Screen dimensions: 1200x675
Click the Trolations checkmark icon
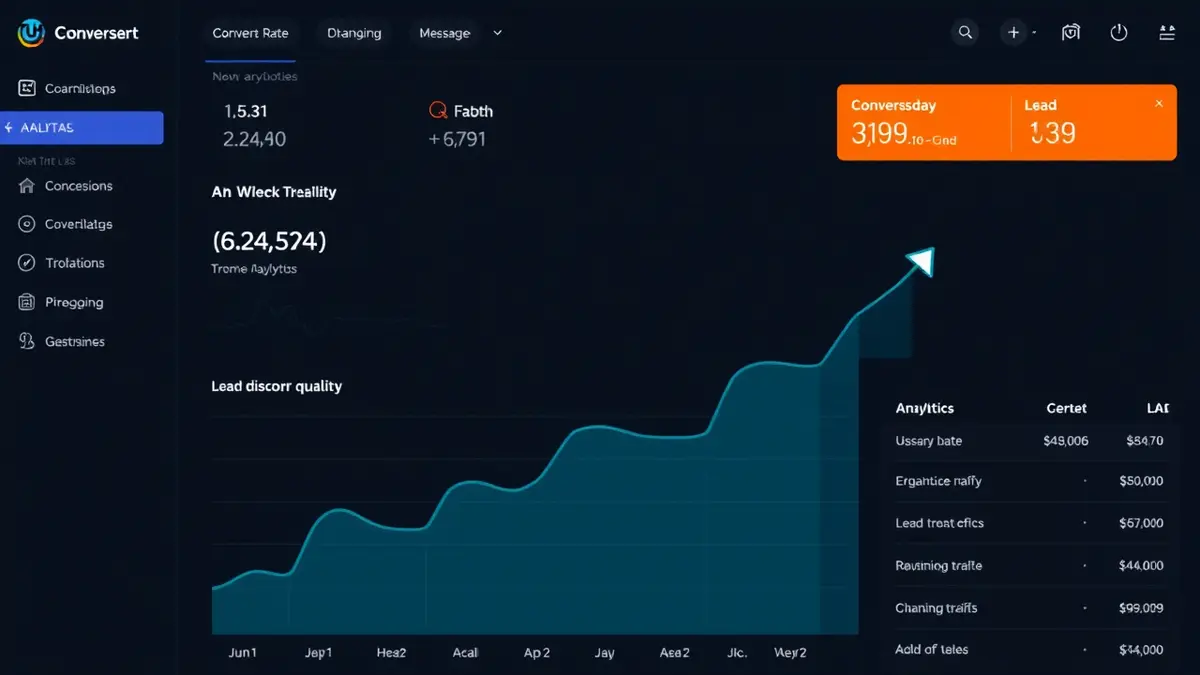point(27,263)
